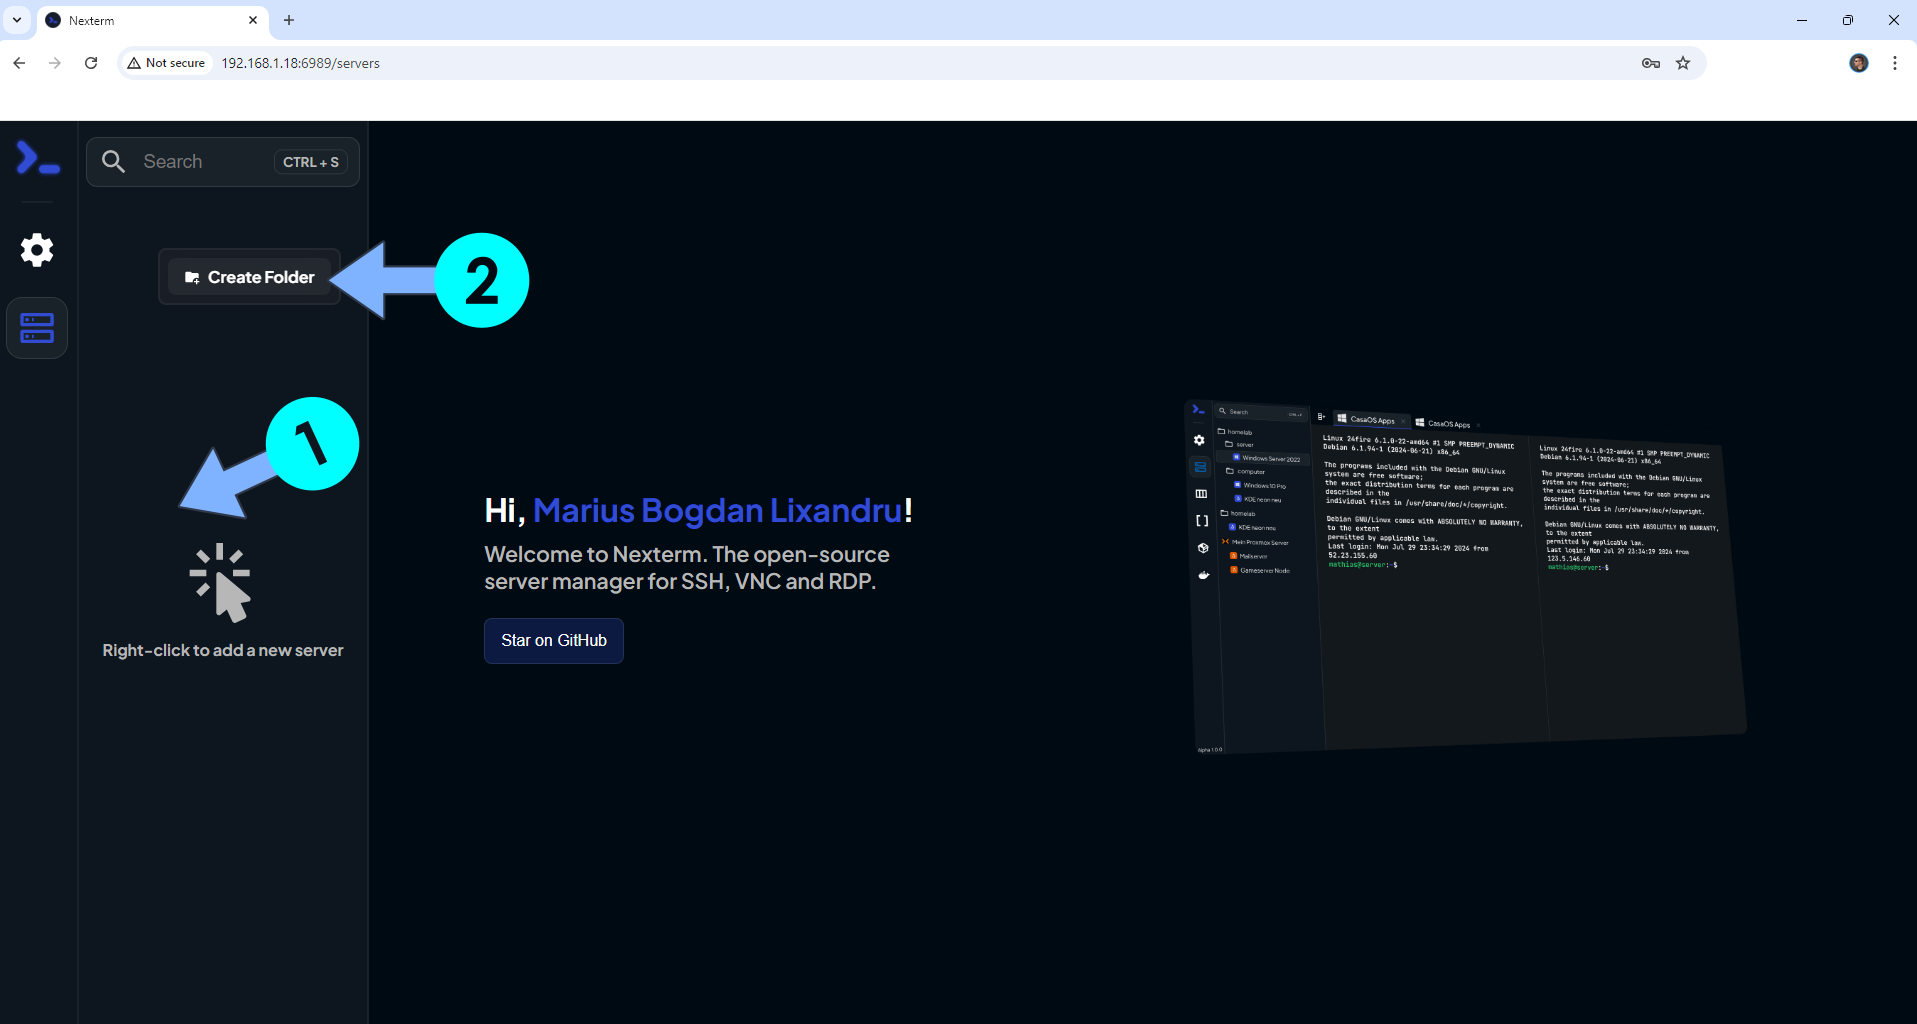Select the Nexterm browser tab
Image resolution: width=1917 pixels, height=1024 pixels.
click(152, 20)
